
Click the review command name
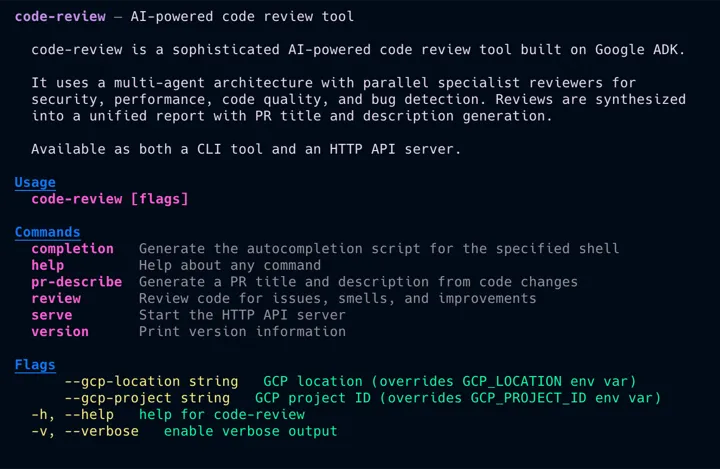click(56, 298)
